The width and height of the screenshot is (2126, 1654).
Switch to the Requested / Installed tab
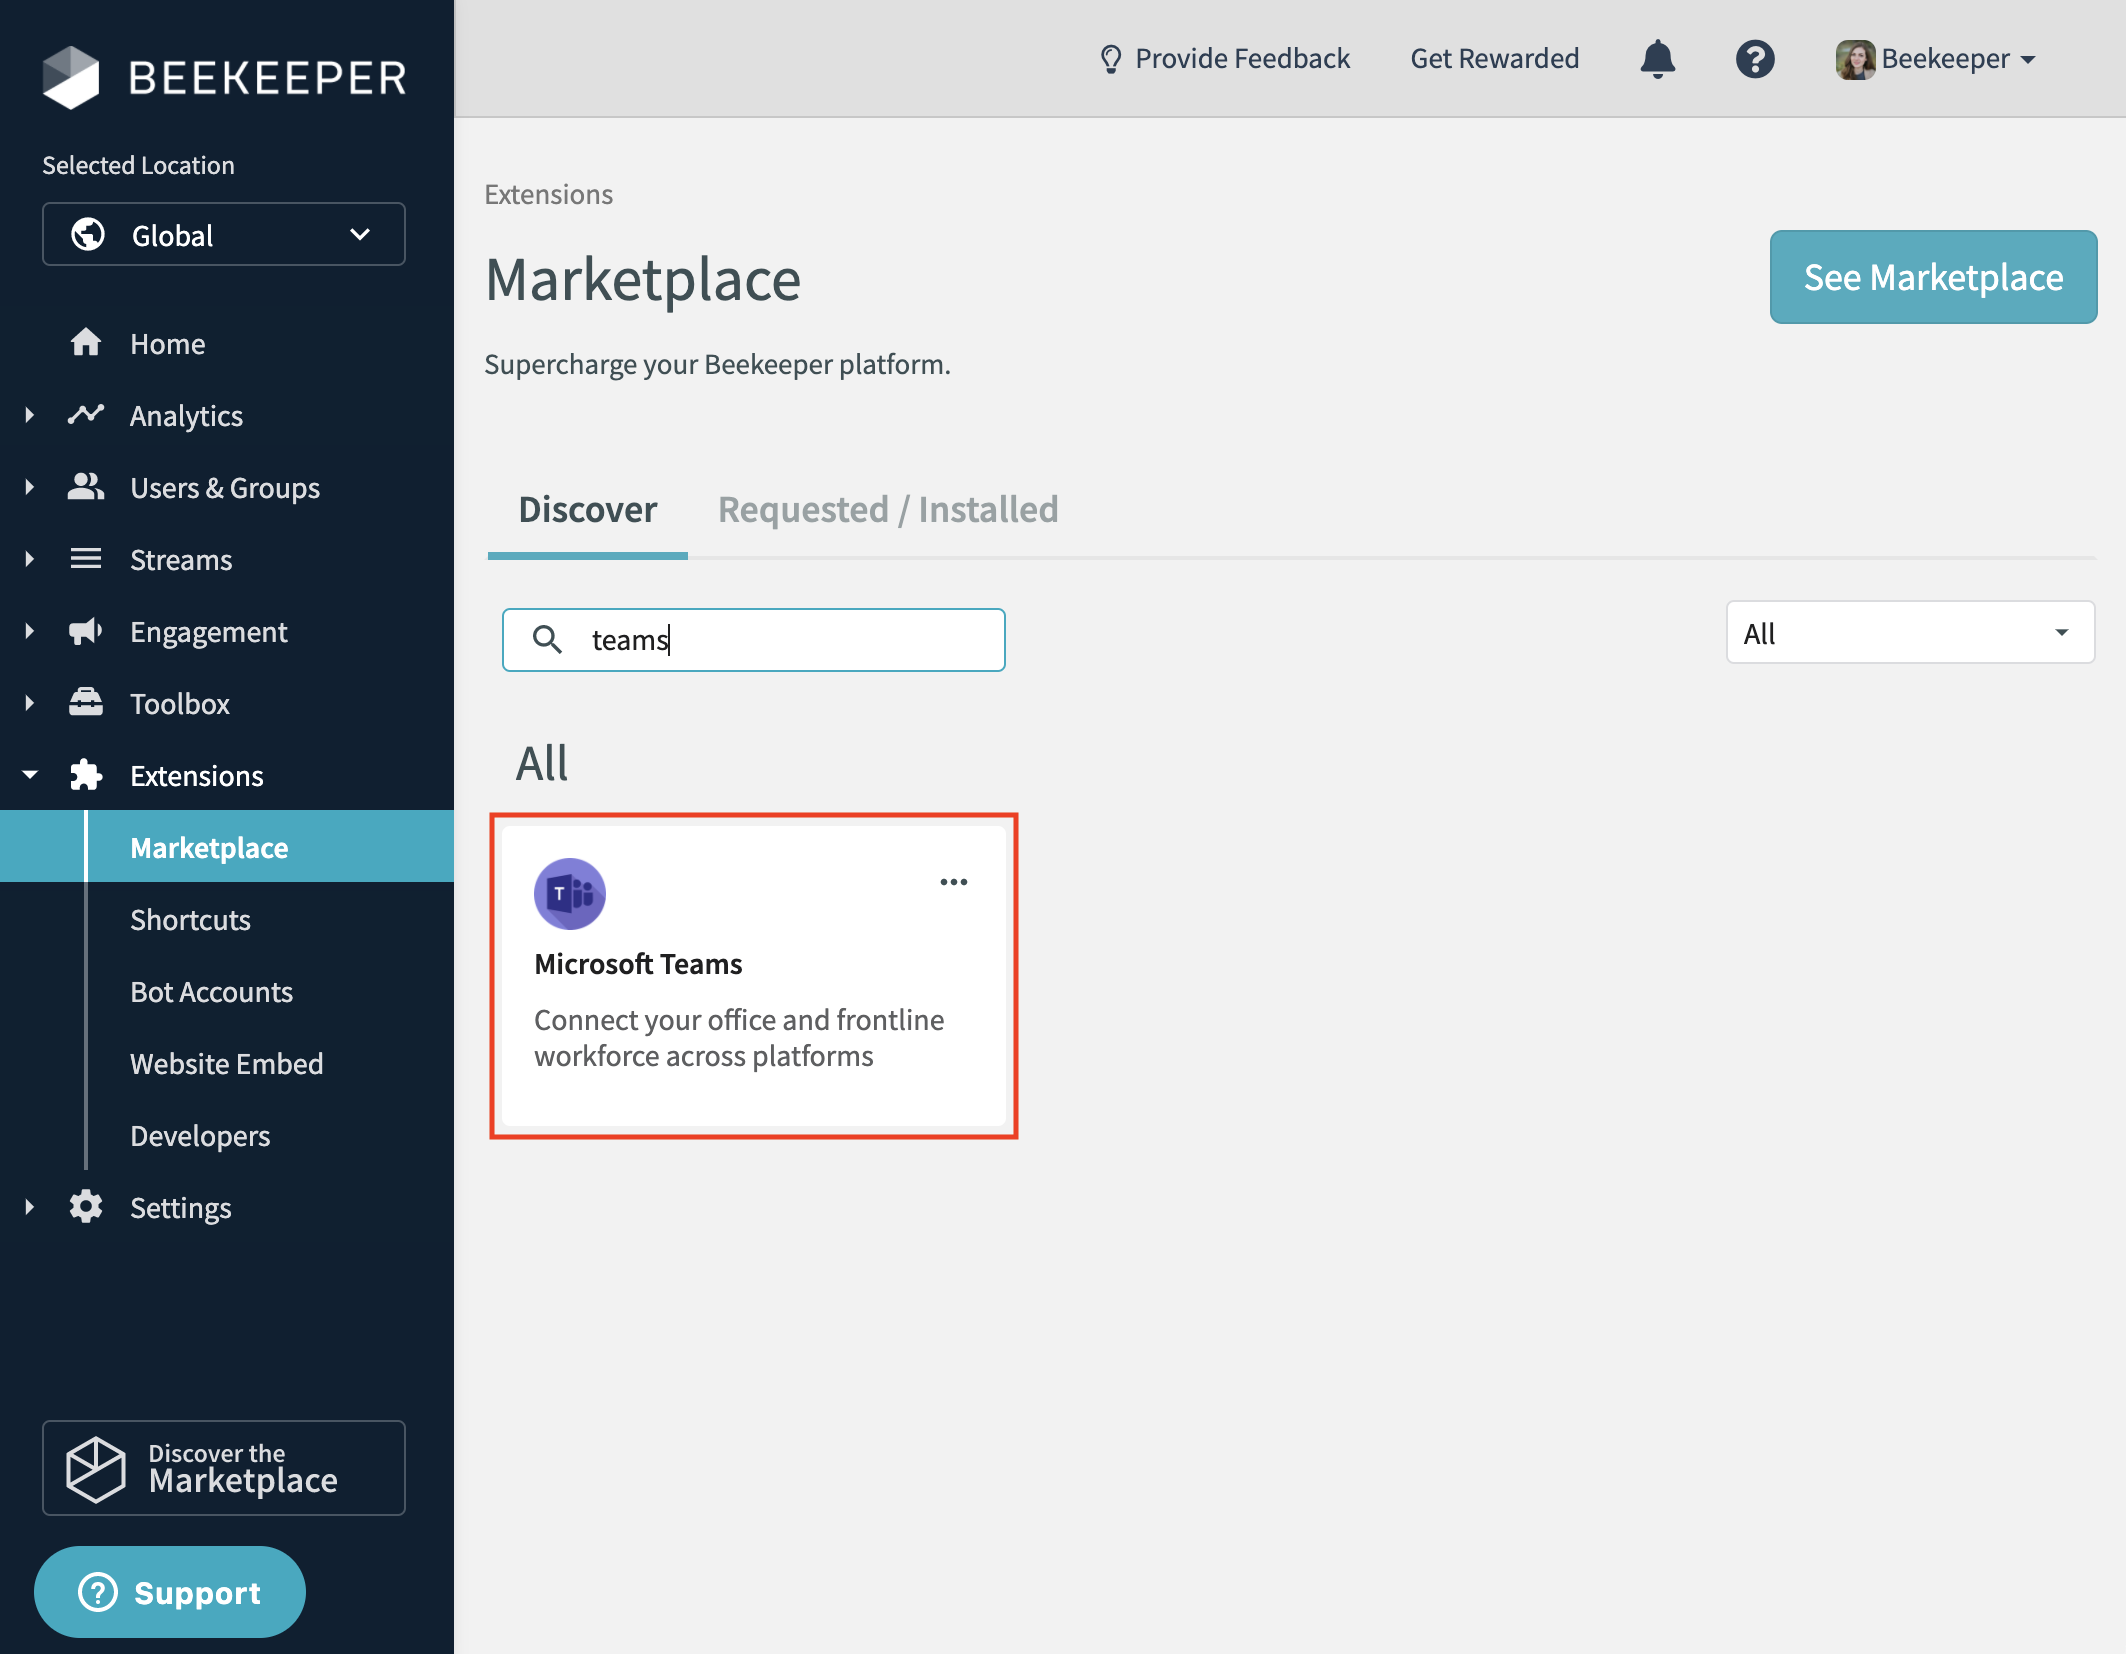[x=887, y=510]
